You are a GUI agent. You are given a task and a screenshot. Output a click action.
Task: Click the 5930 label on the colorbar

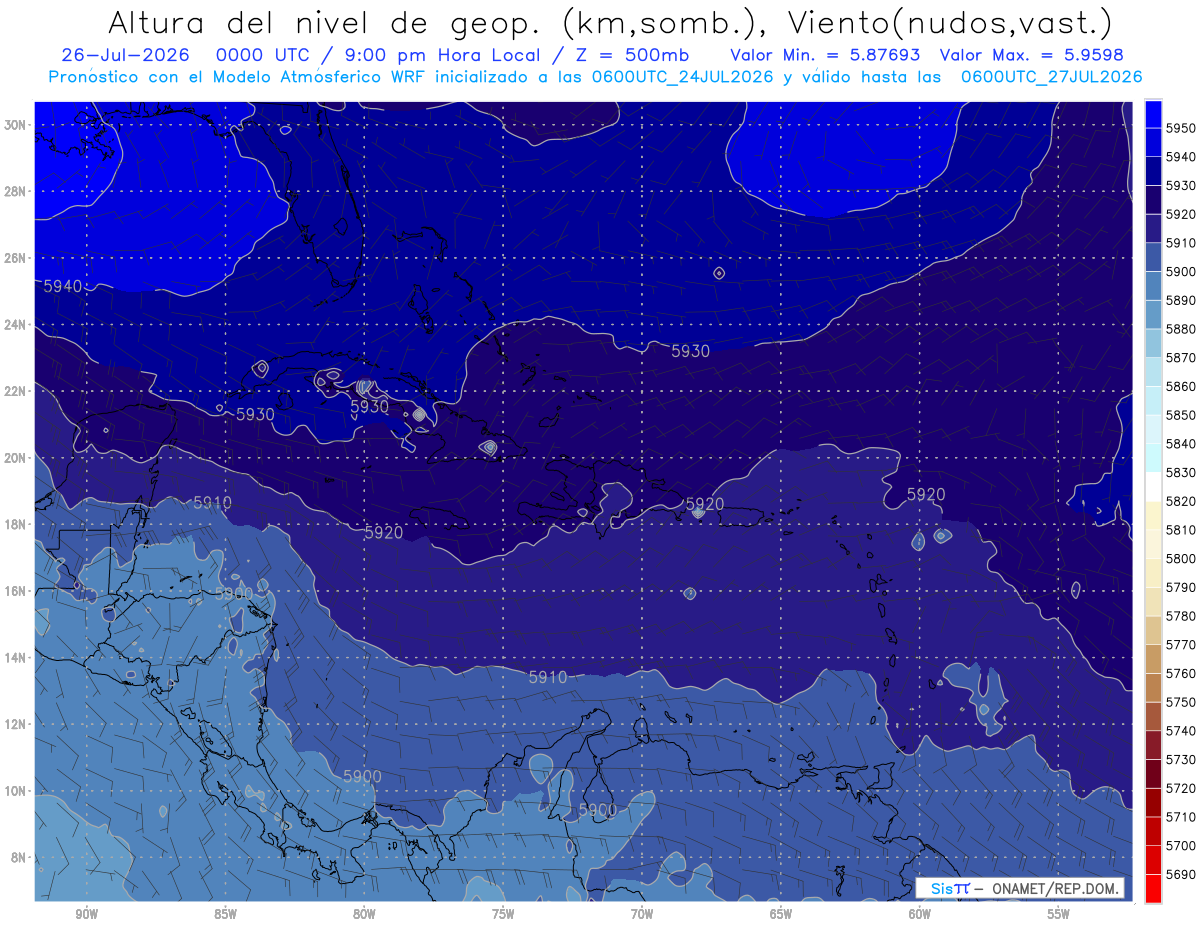(1182, 186)
